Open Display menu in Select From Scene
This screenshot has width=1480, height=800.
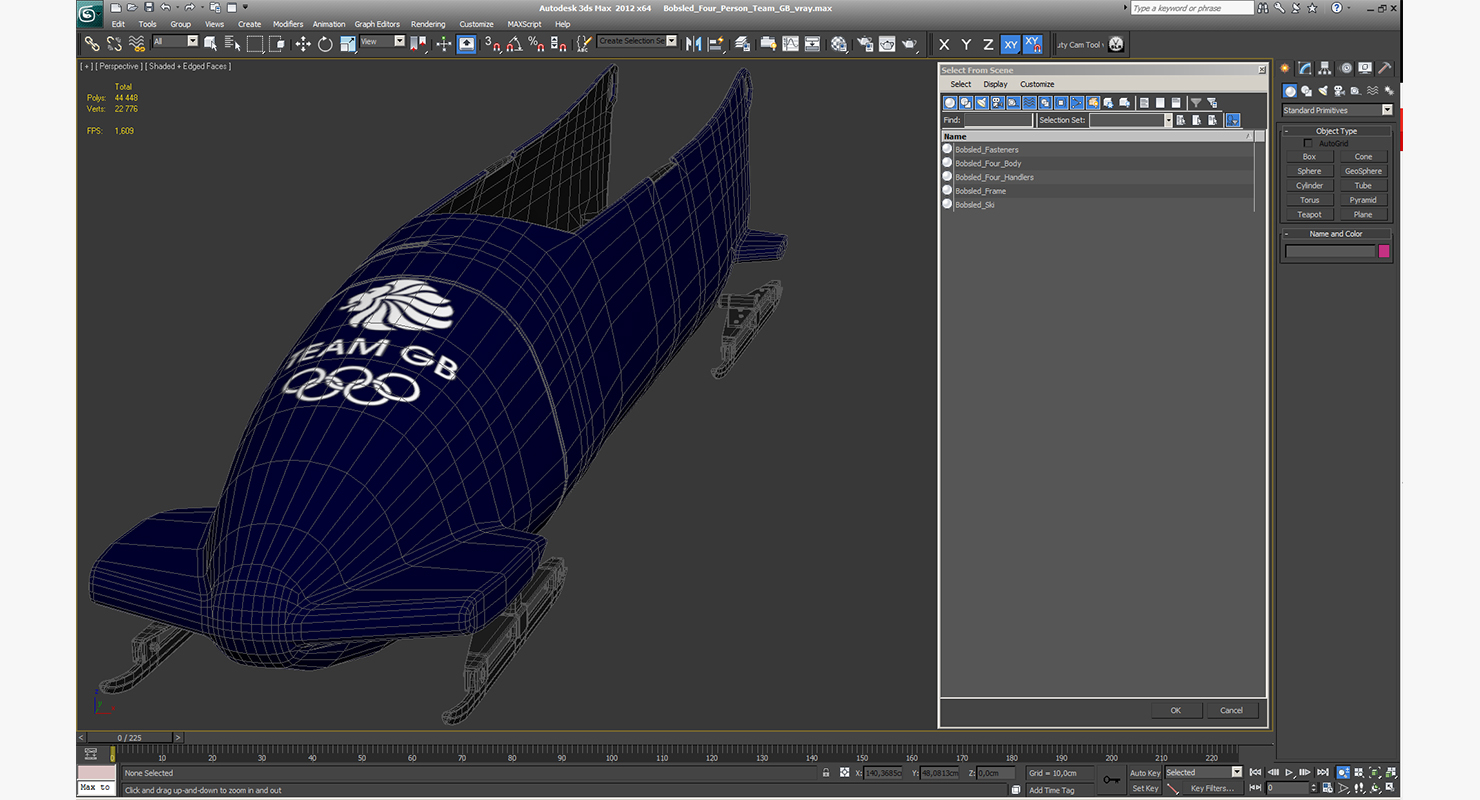click(x=995, y=85)
